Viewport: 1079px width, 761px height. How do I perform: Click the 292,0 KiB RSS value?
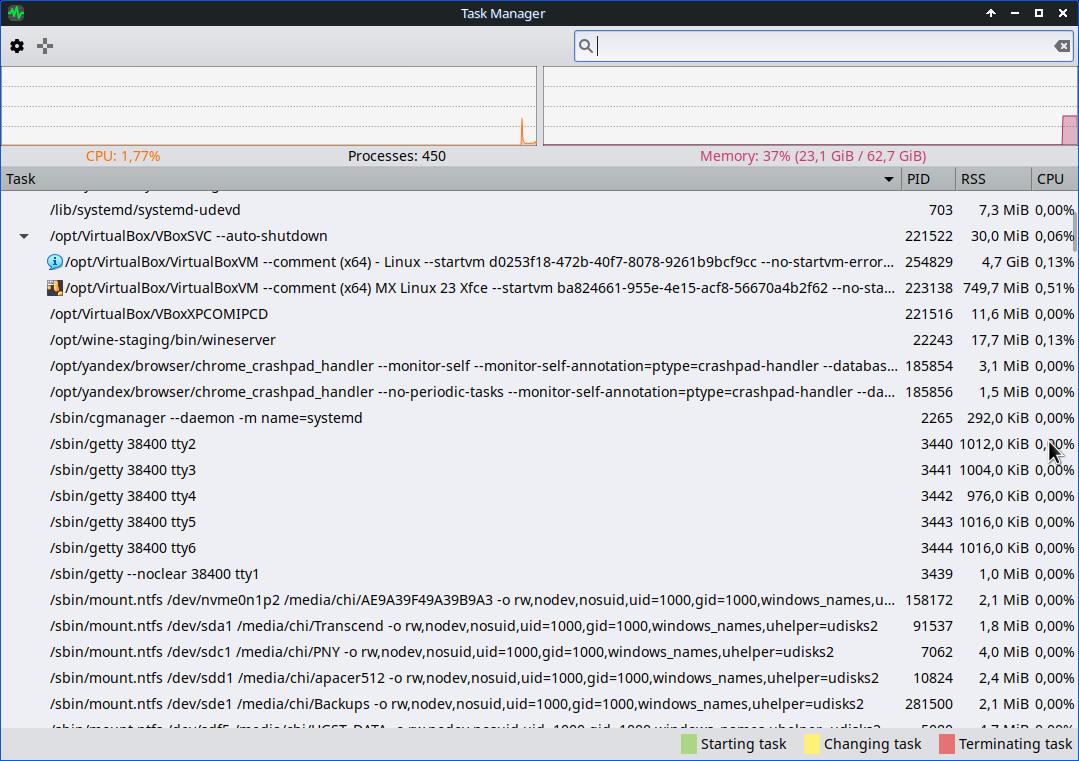coord(996,418)
